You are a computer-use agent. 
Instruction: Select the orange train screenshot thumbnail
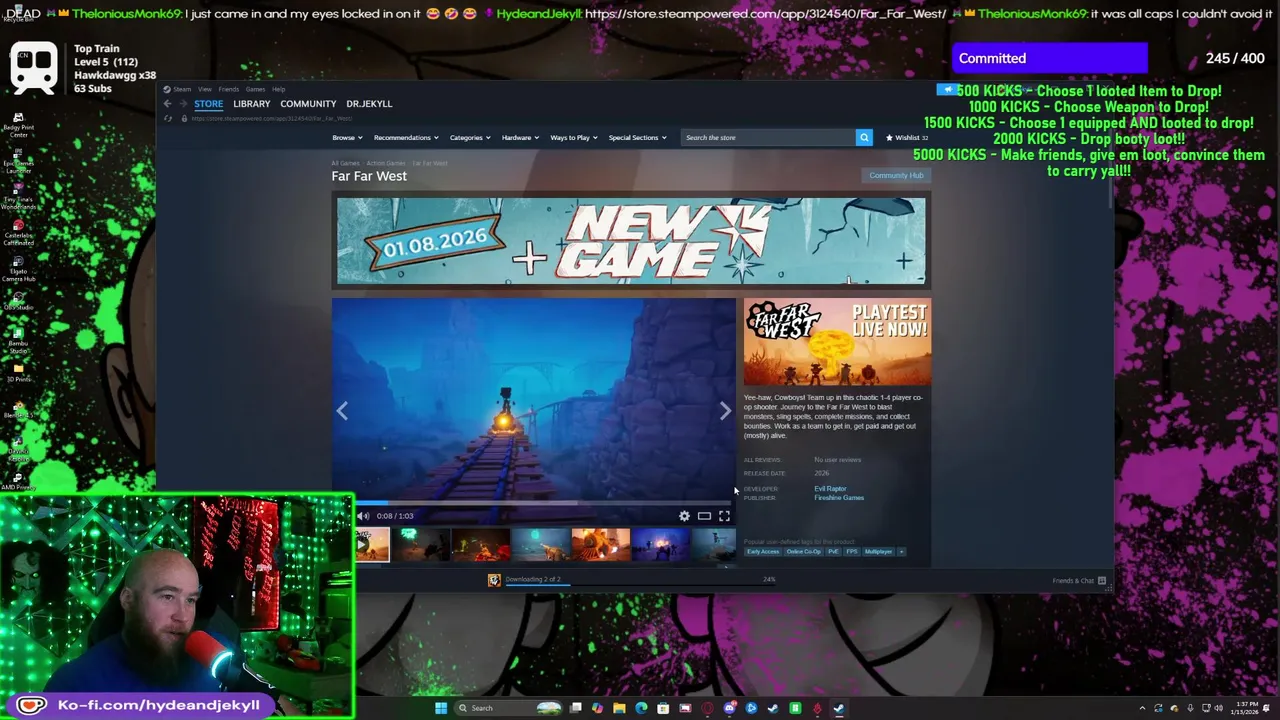pos(601,545)
